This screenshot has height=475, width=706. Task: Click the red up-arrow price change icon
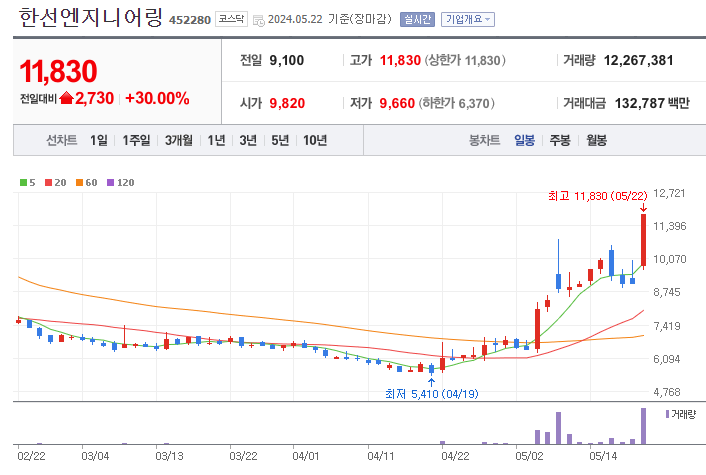66,98
